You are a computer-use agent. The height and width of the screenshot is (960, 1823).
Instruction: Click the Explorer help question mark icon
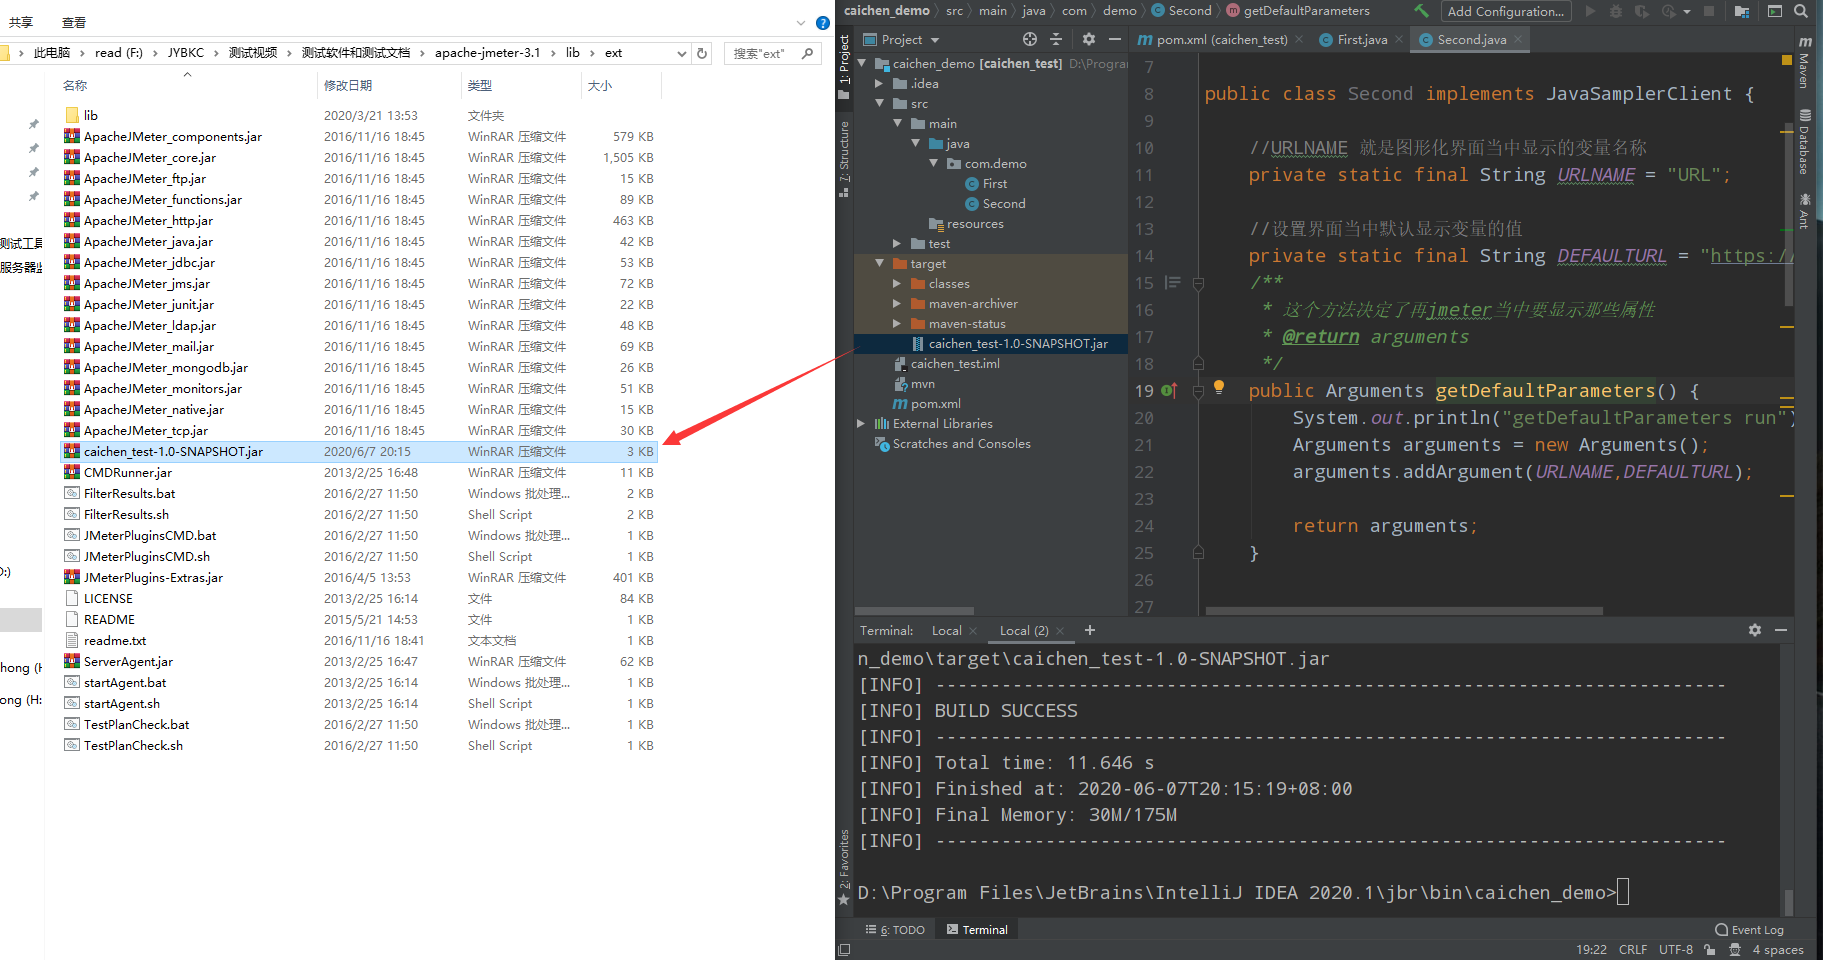[x=822, y=22]
